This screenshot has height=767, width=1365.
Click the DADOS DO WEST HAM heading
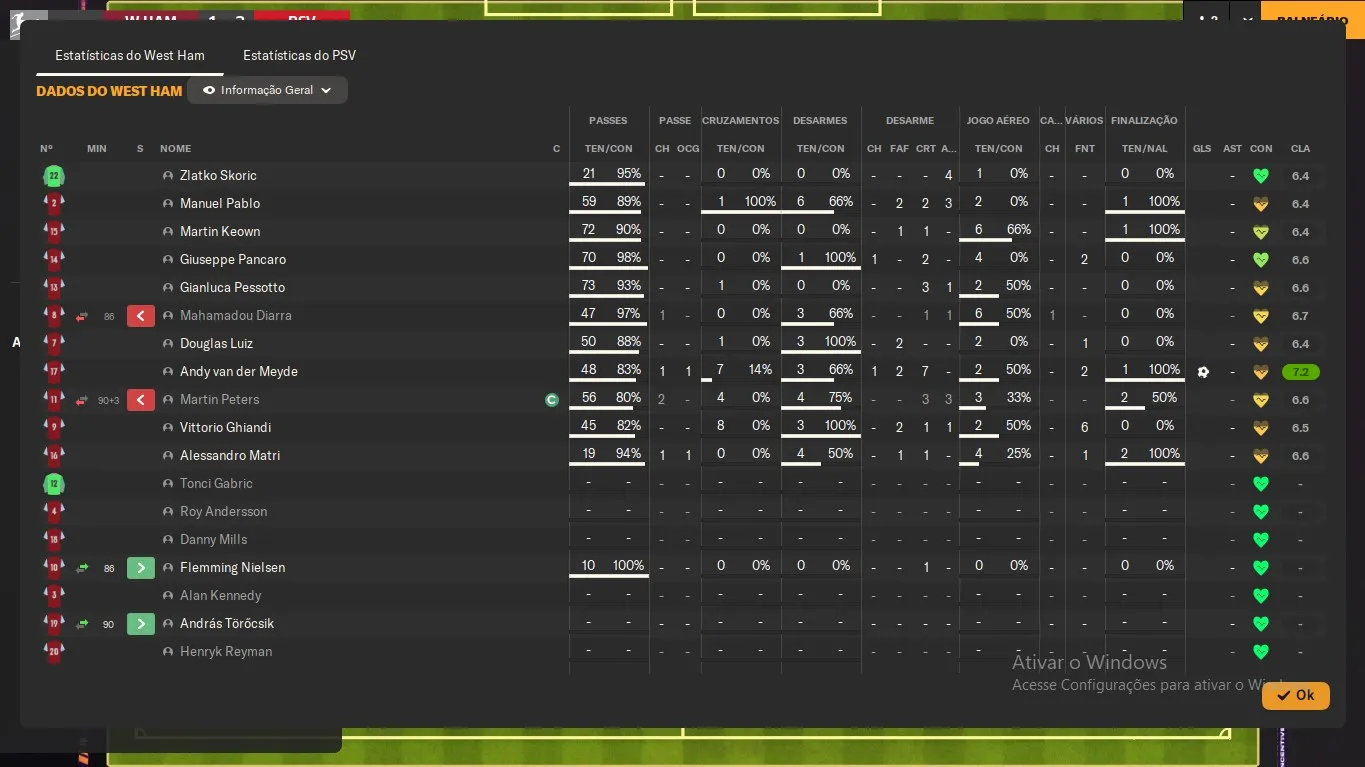click(109, 91)
